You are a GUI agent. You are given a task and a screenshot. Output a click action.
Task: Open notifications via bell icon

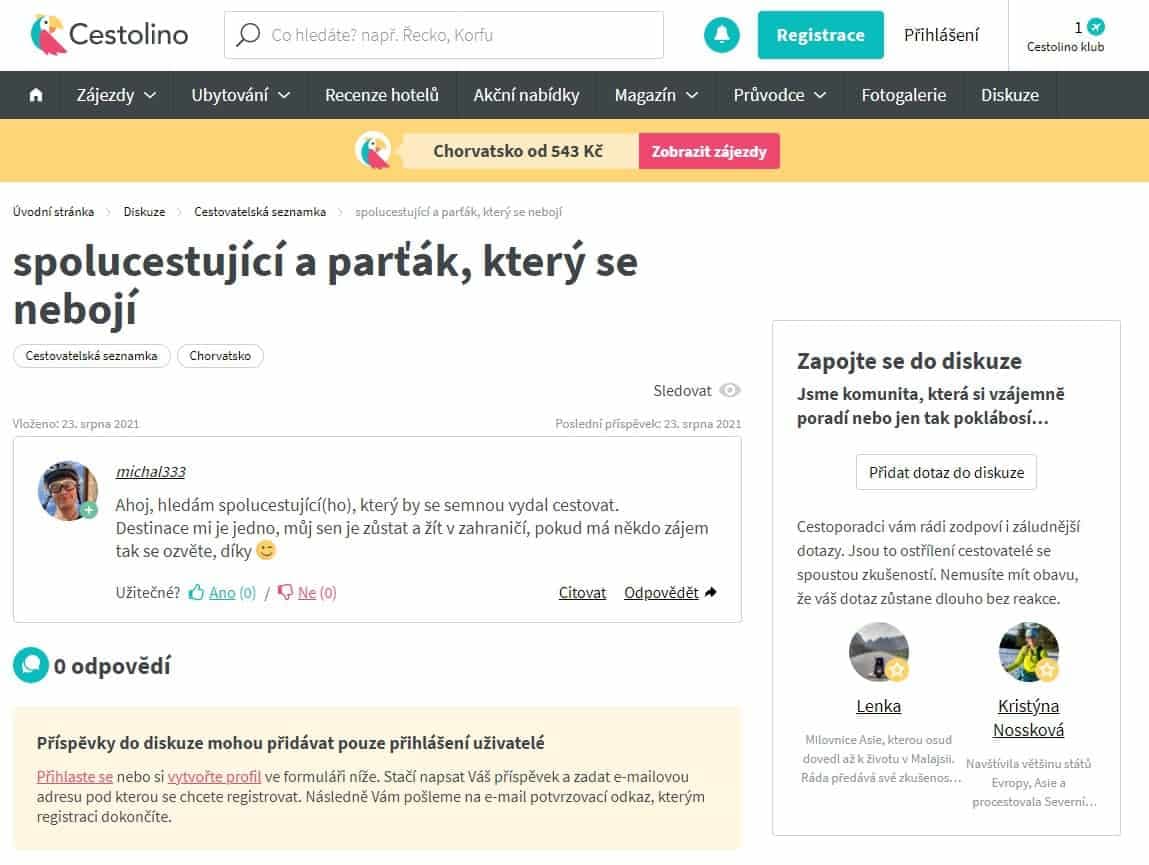click(x=721, y=34)
